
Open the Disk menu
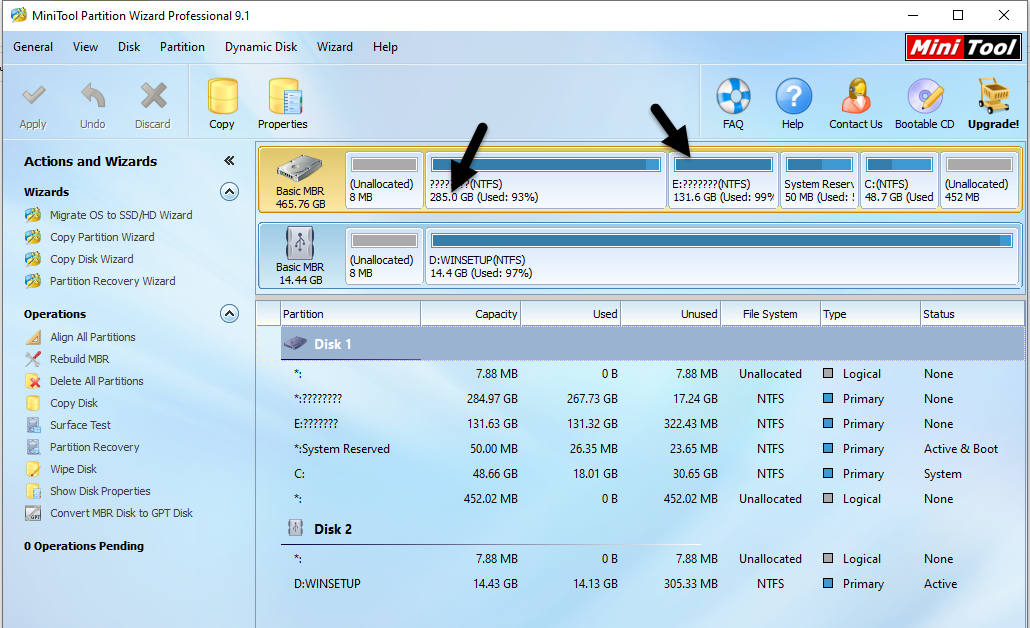[129, 47]
